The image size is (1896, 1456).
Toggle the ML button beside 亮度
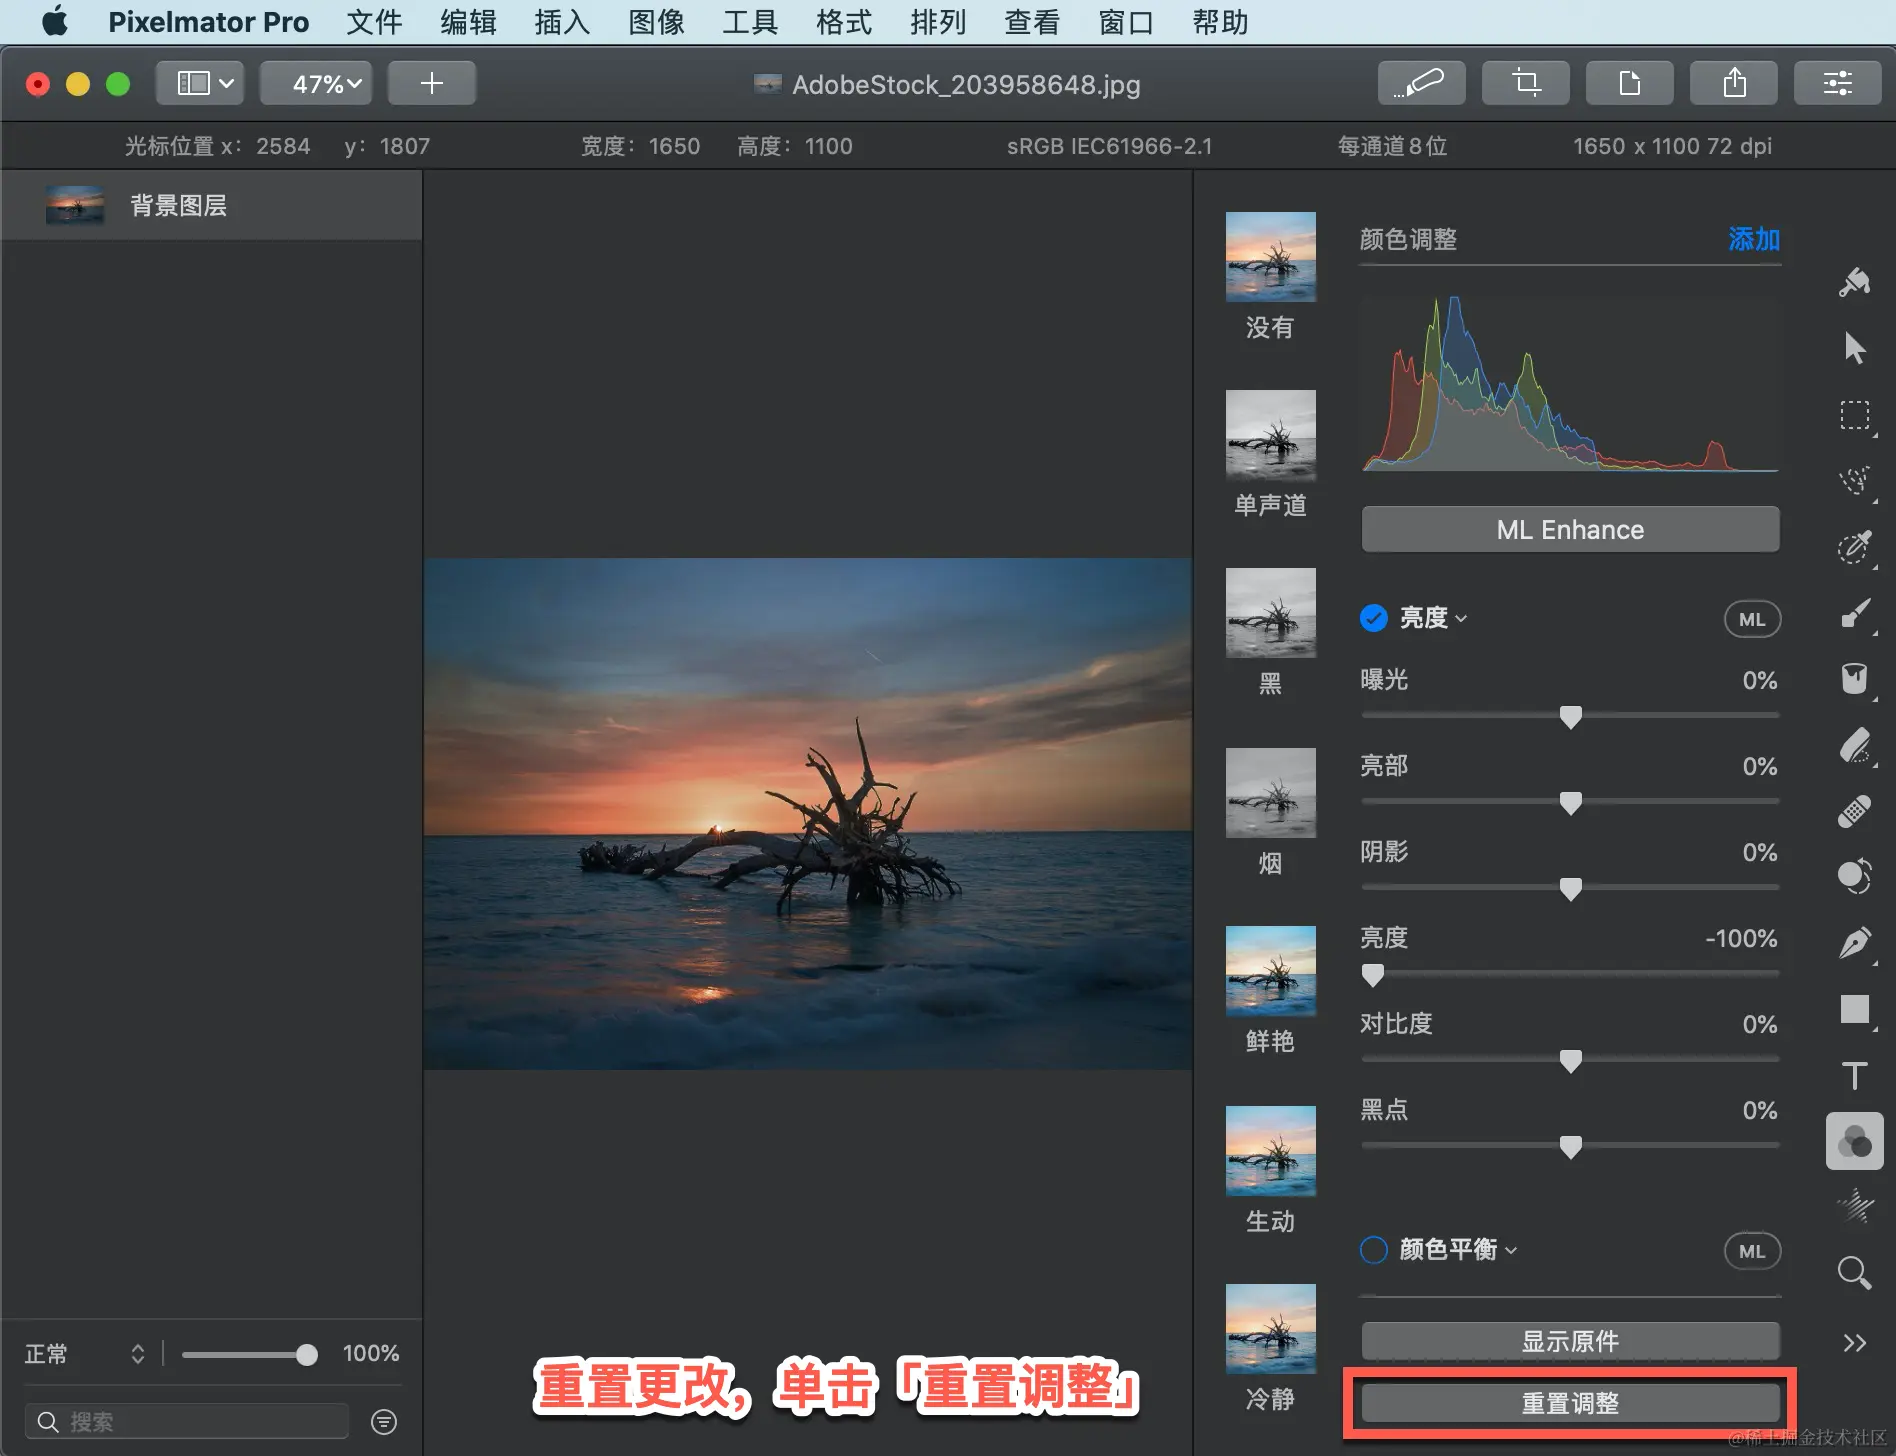click(x=1752, y=619)
